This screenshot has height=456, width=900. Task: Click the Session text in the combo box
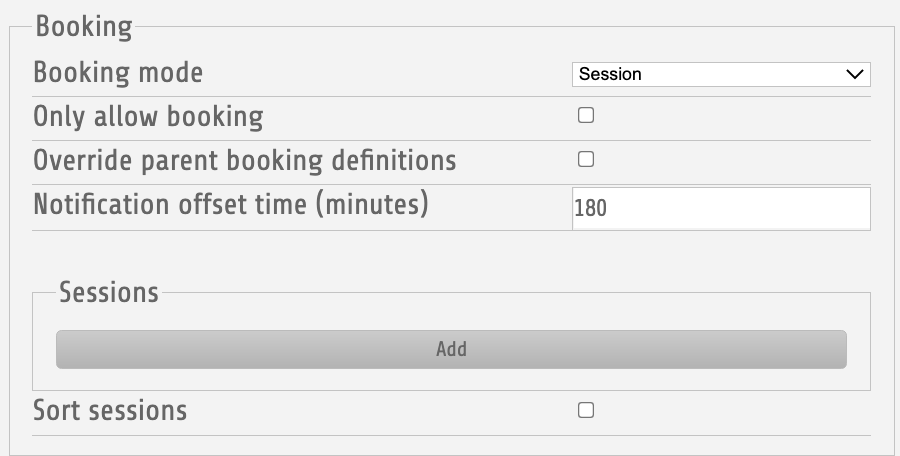pos(610,74)
